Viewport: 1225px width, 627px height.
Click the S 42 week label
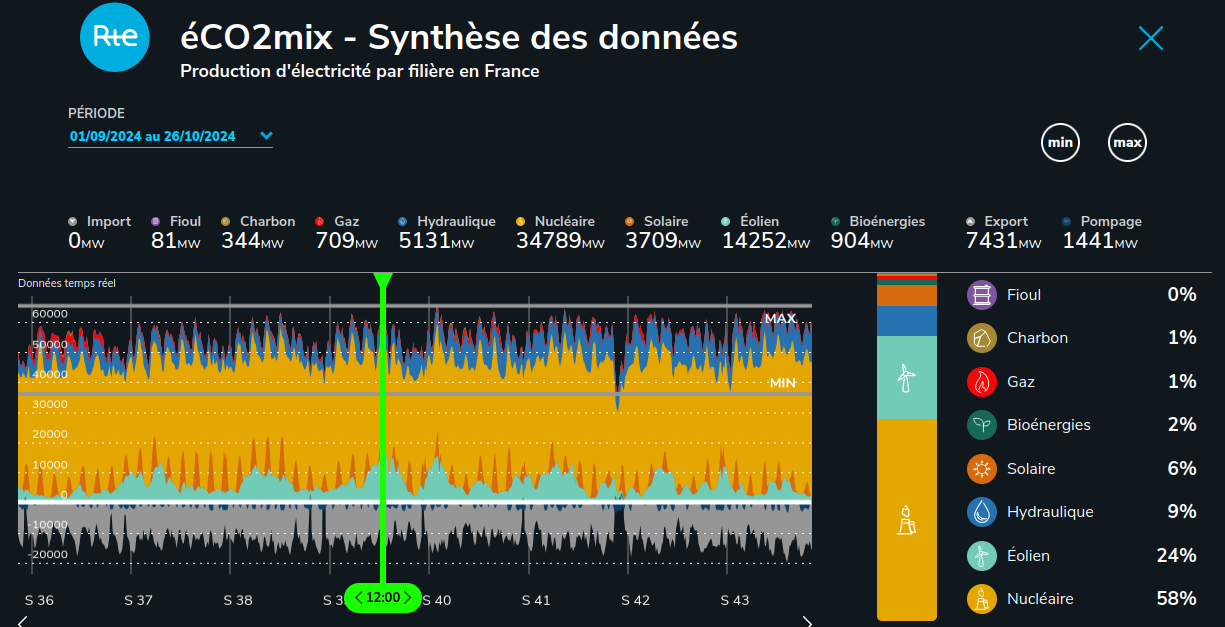[635, 600]
